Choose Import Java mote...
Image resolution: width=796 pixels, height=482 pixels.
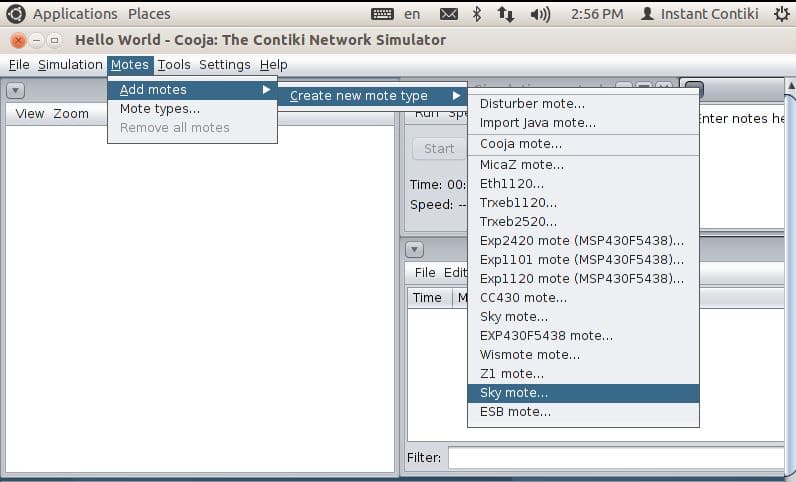click(x=583, y=123)
